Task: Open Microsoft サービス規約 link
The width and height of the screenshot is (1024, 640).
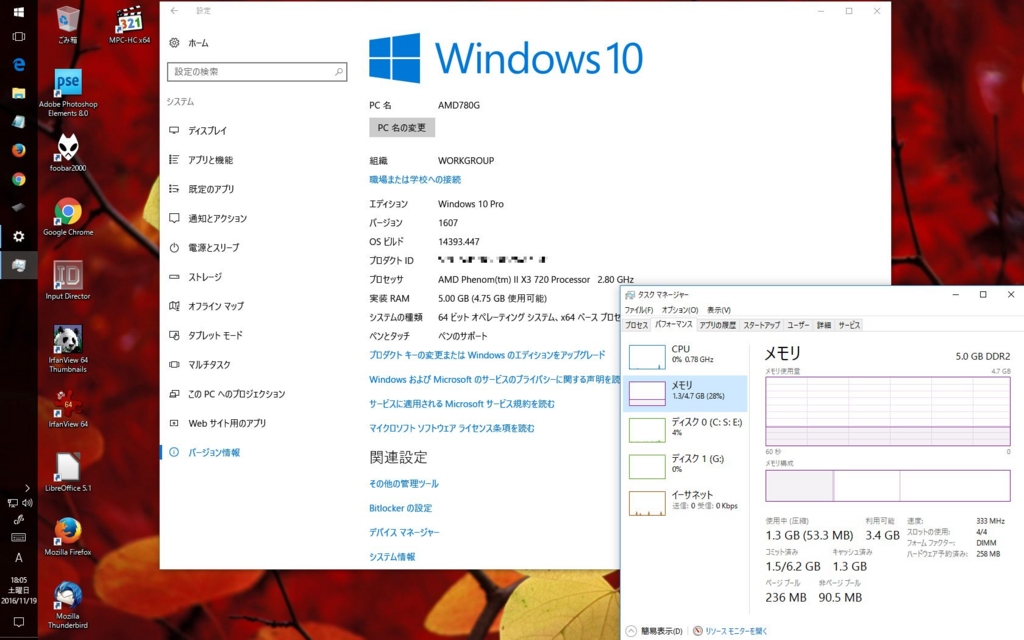Action: click(462, 404)
